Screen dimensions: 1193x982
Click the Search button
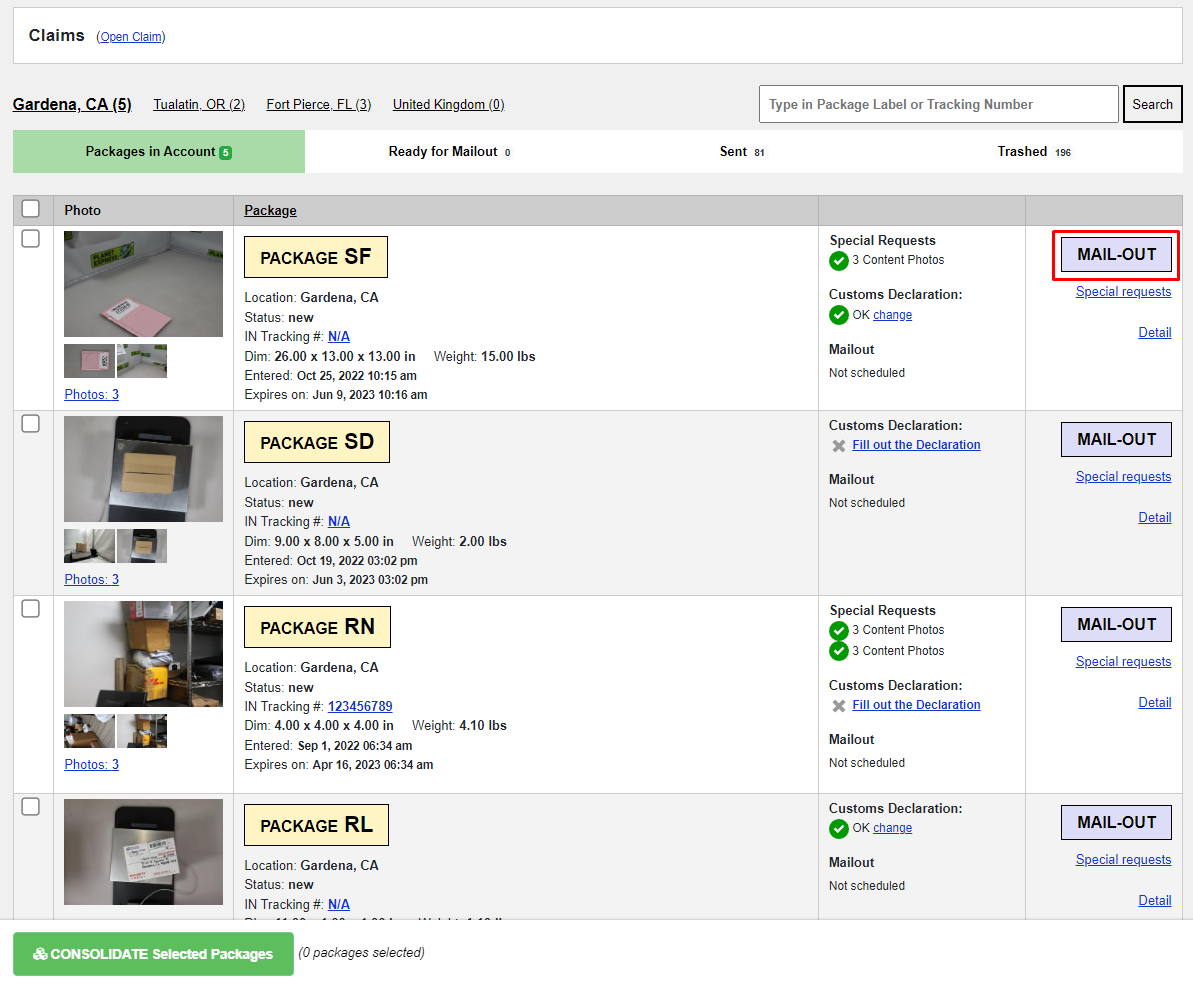point(1152,104)
